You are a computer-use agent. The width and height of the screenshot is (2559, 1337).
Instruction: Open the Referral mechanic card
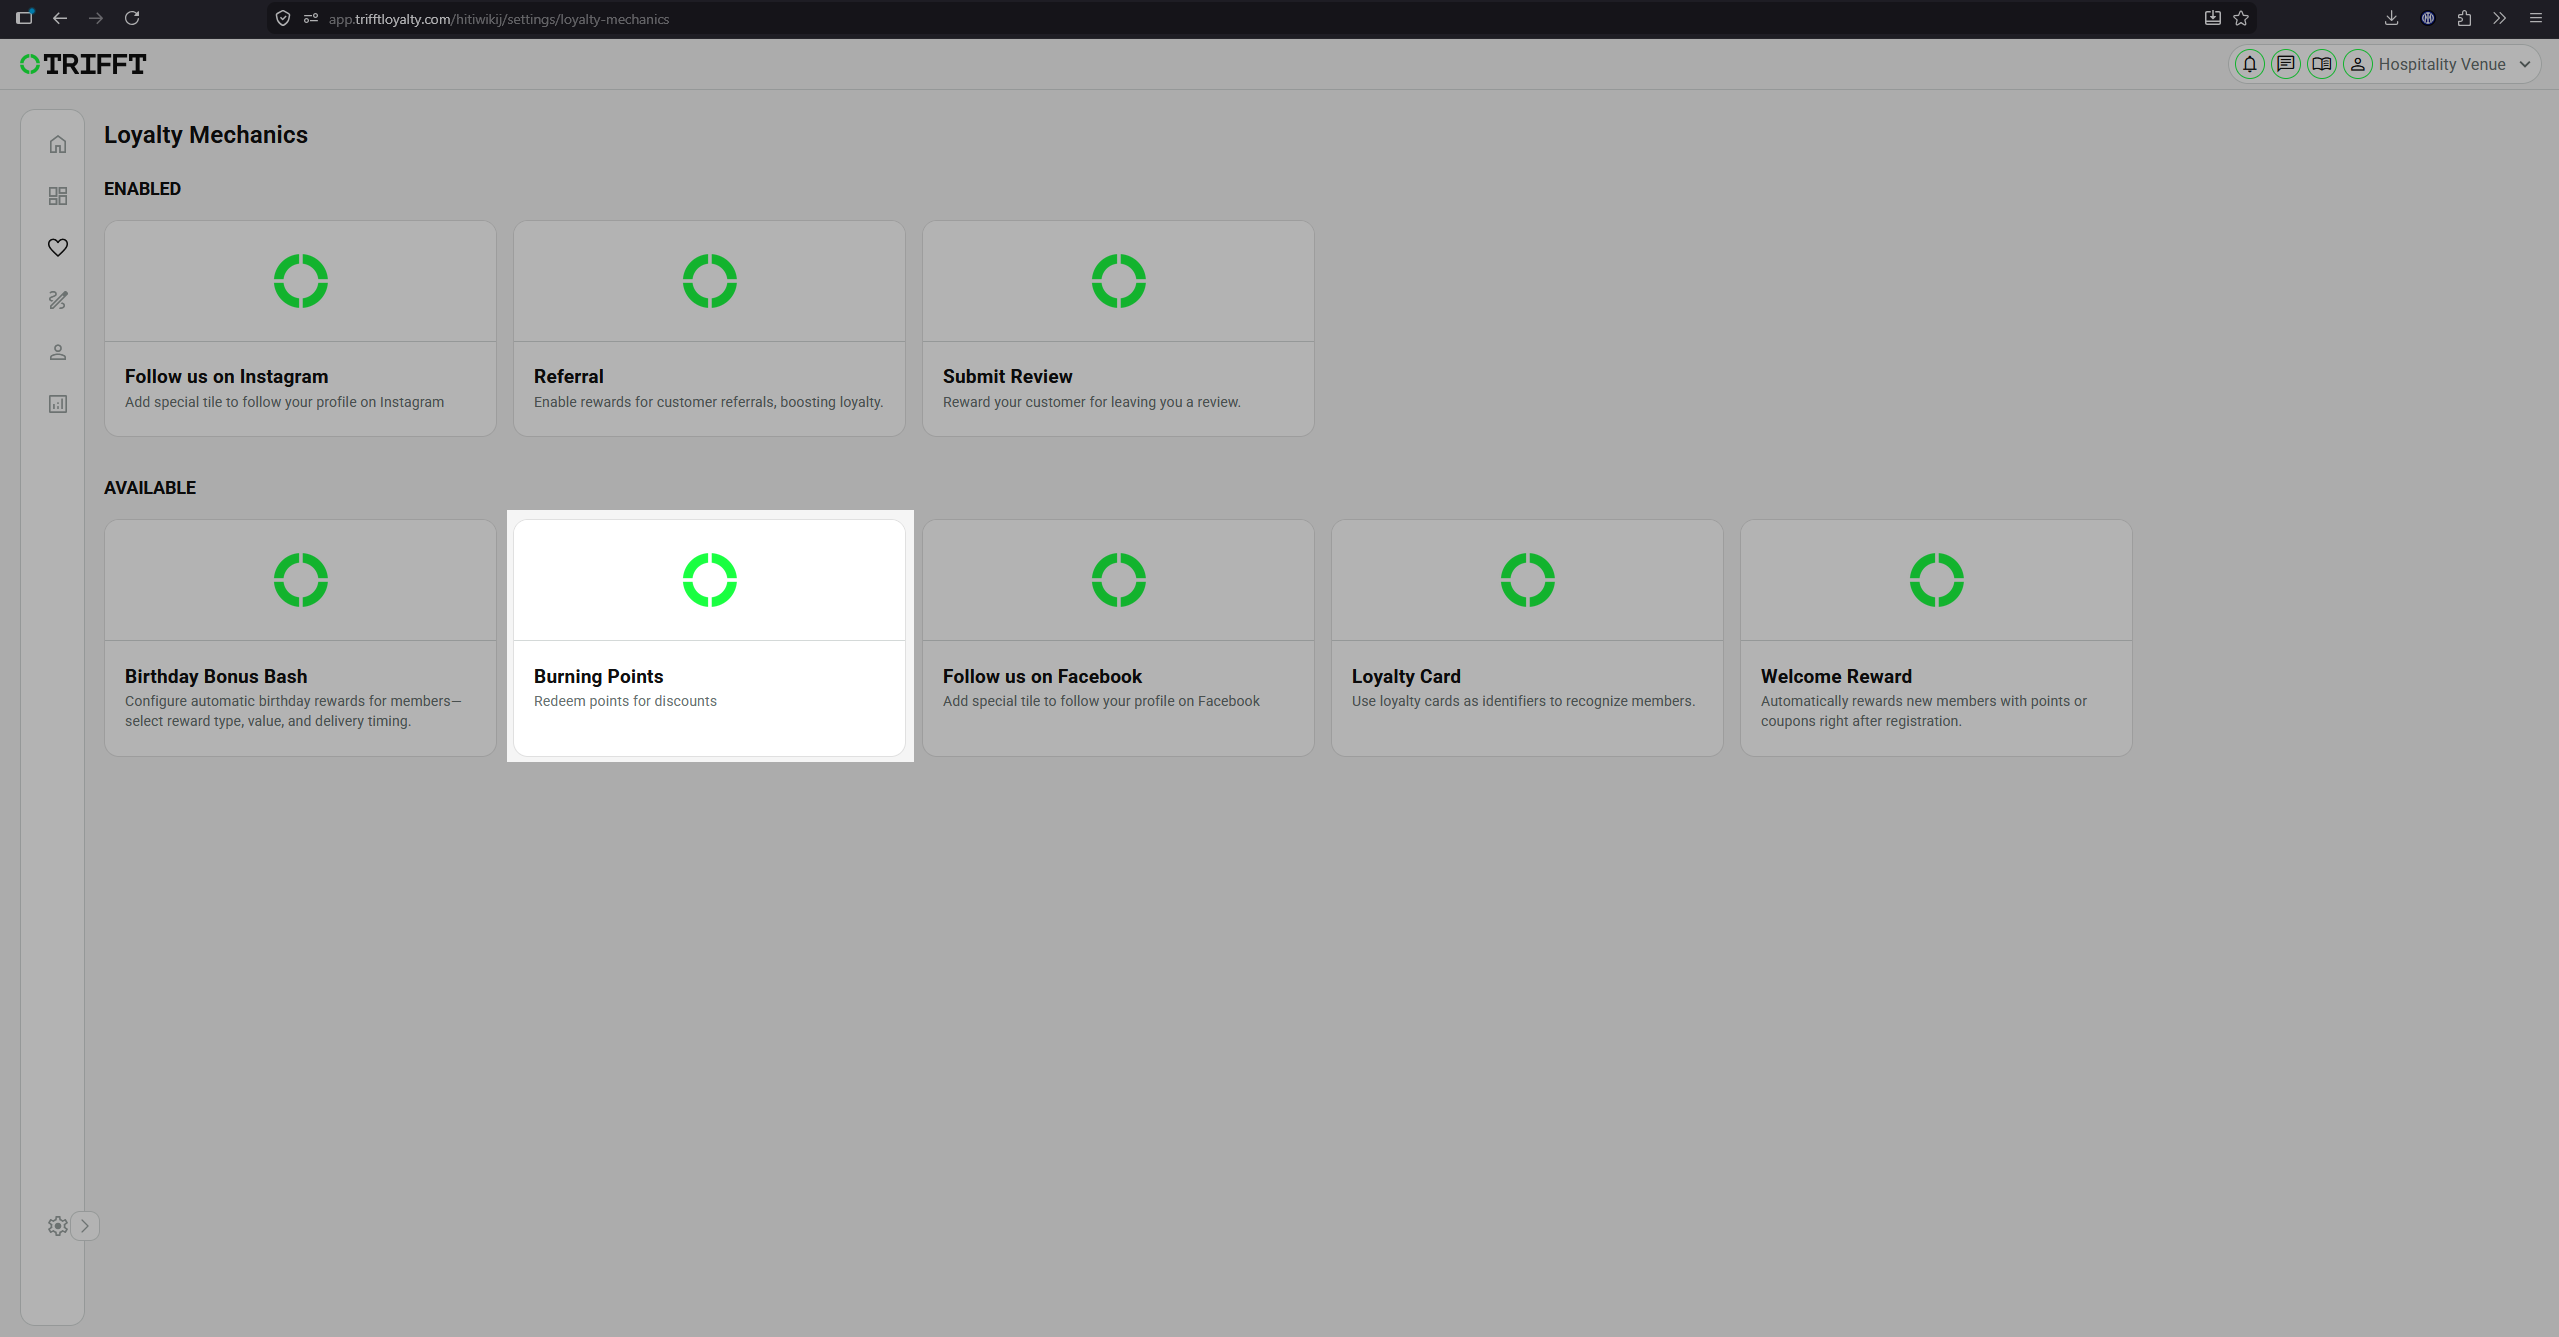coord(709,328)
